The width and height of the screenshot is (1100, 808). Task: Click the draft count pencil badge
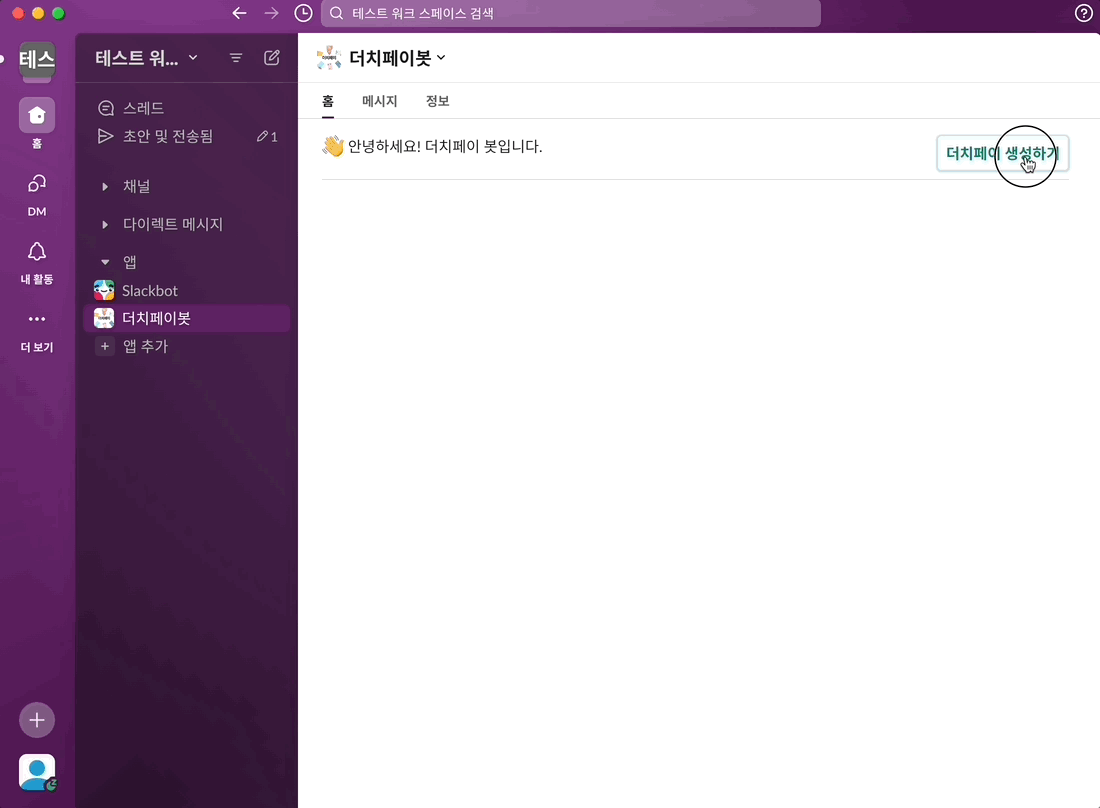[x=267, y=137]
